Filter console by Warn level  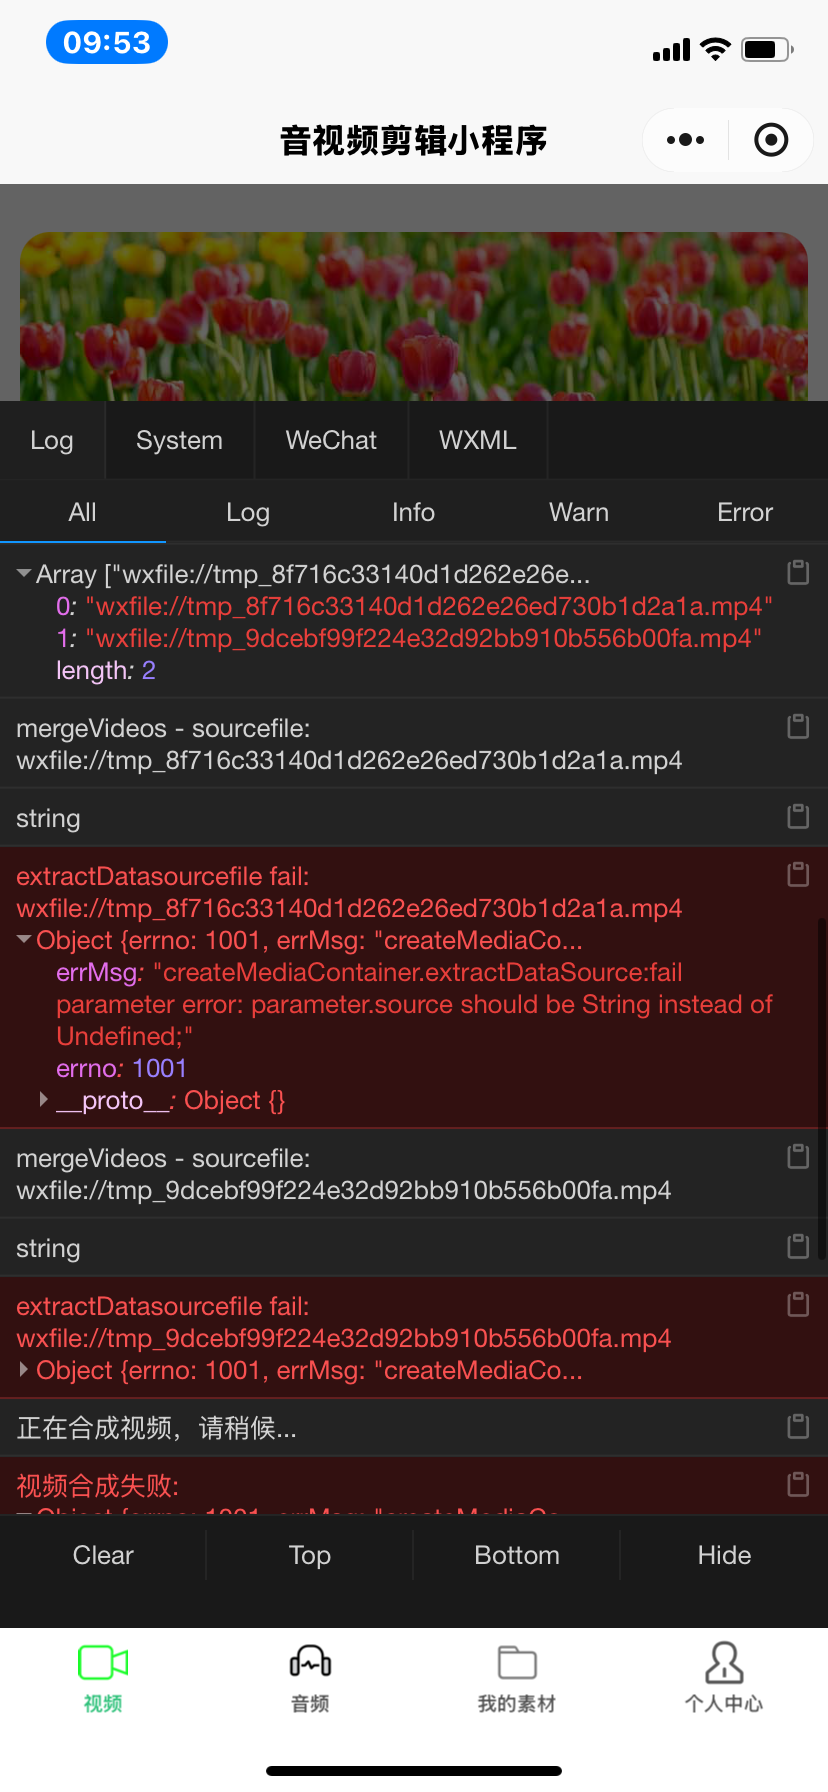point(578,512)
